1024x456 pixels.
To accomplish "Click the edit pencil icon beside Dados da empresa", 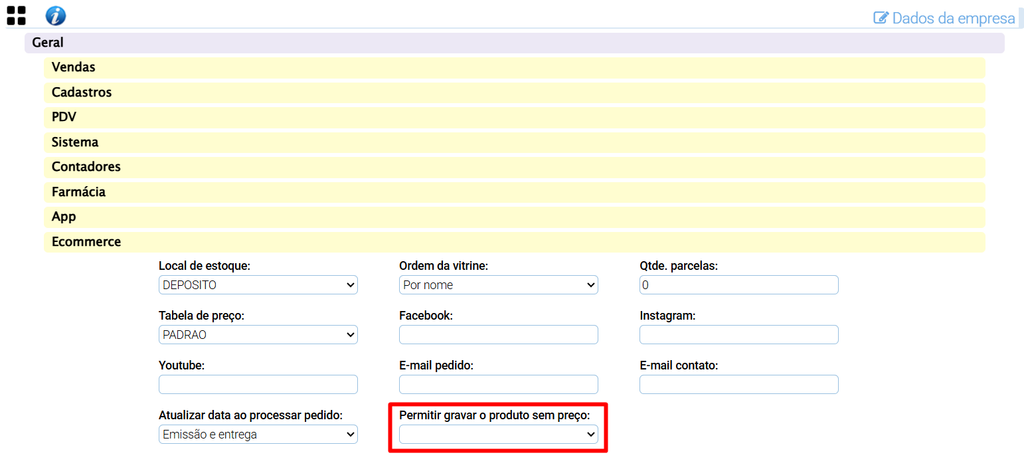I will [881, 18].
